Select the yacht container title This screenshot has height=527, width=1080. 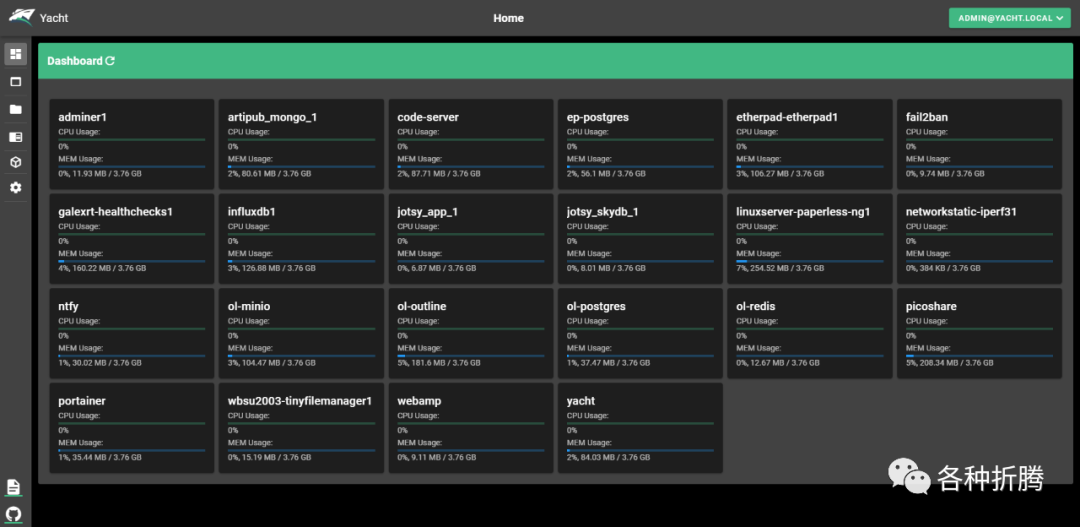pyautogui.click(x=581, y=401)
